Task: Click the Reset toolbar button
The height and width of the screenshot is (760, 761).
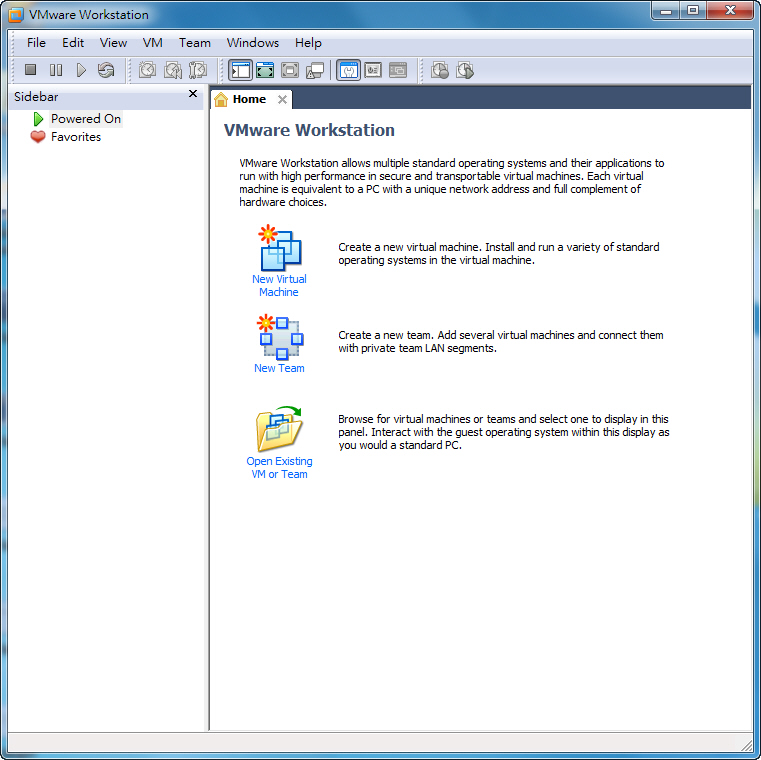Action: click(106, 70)
